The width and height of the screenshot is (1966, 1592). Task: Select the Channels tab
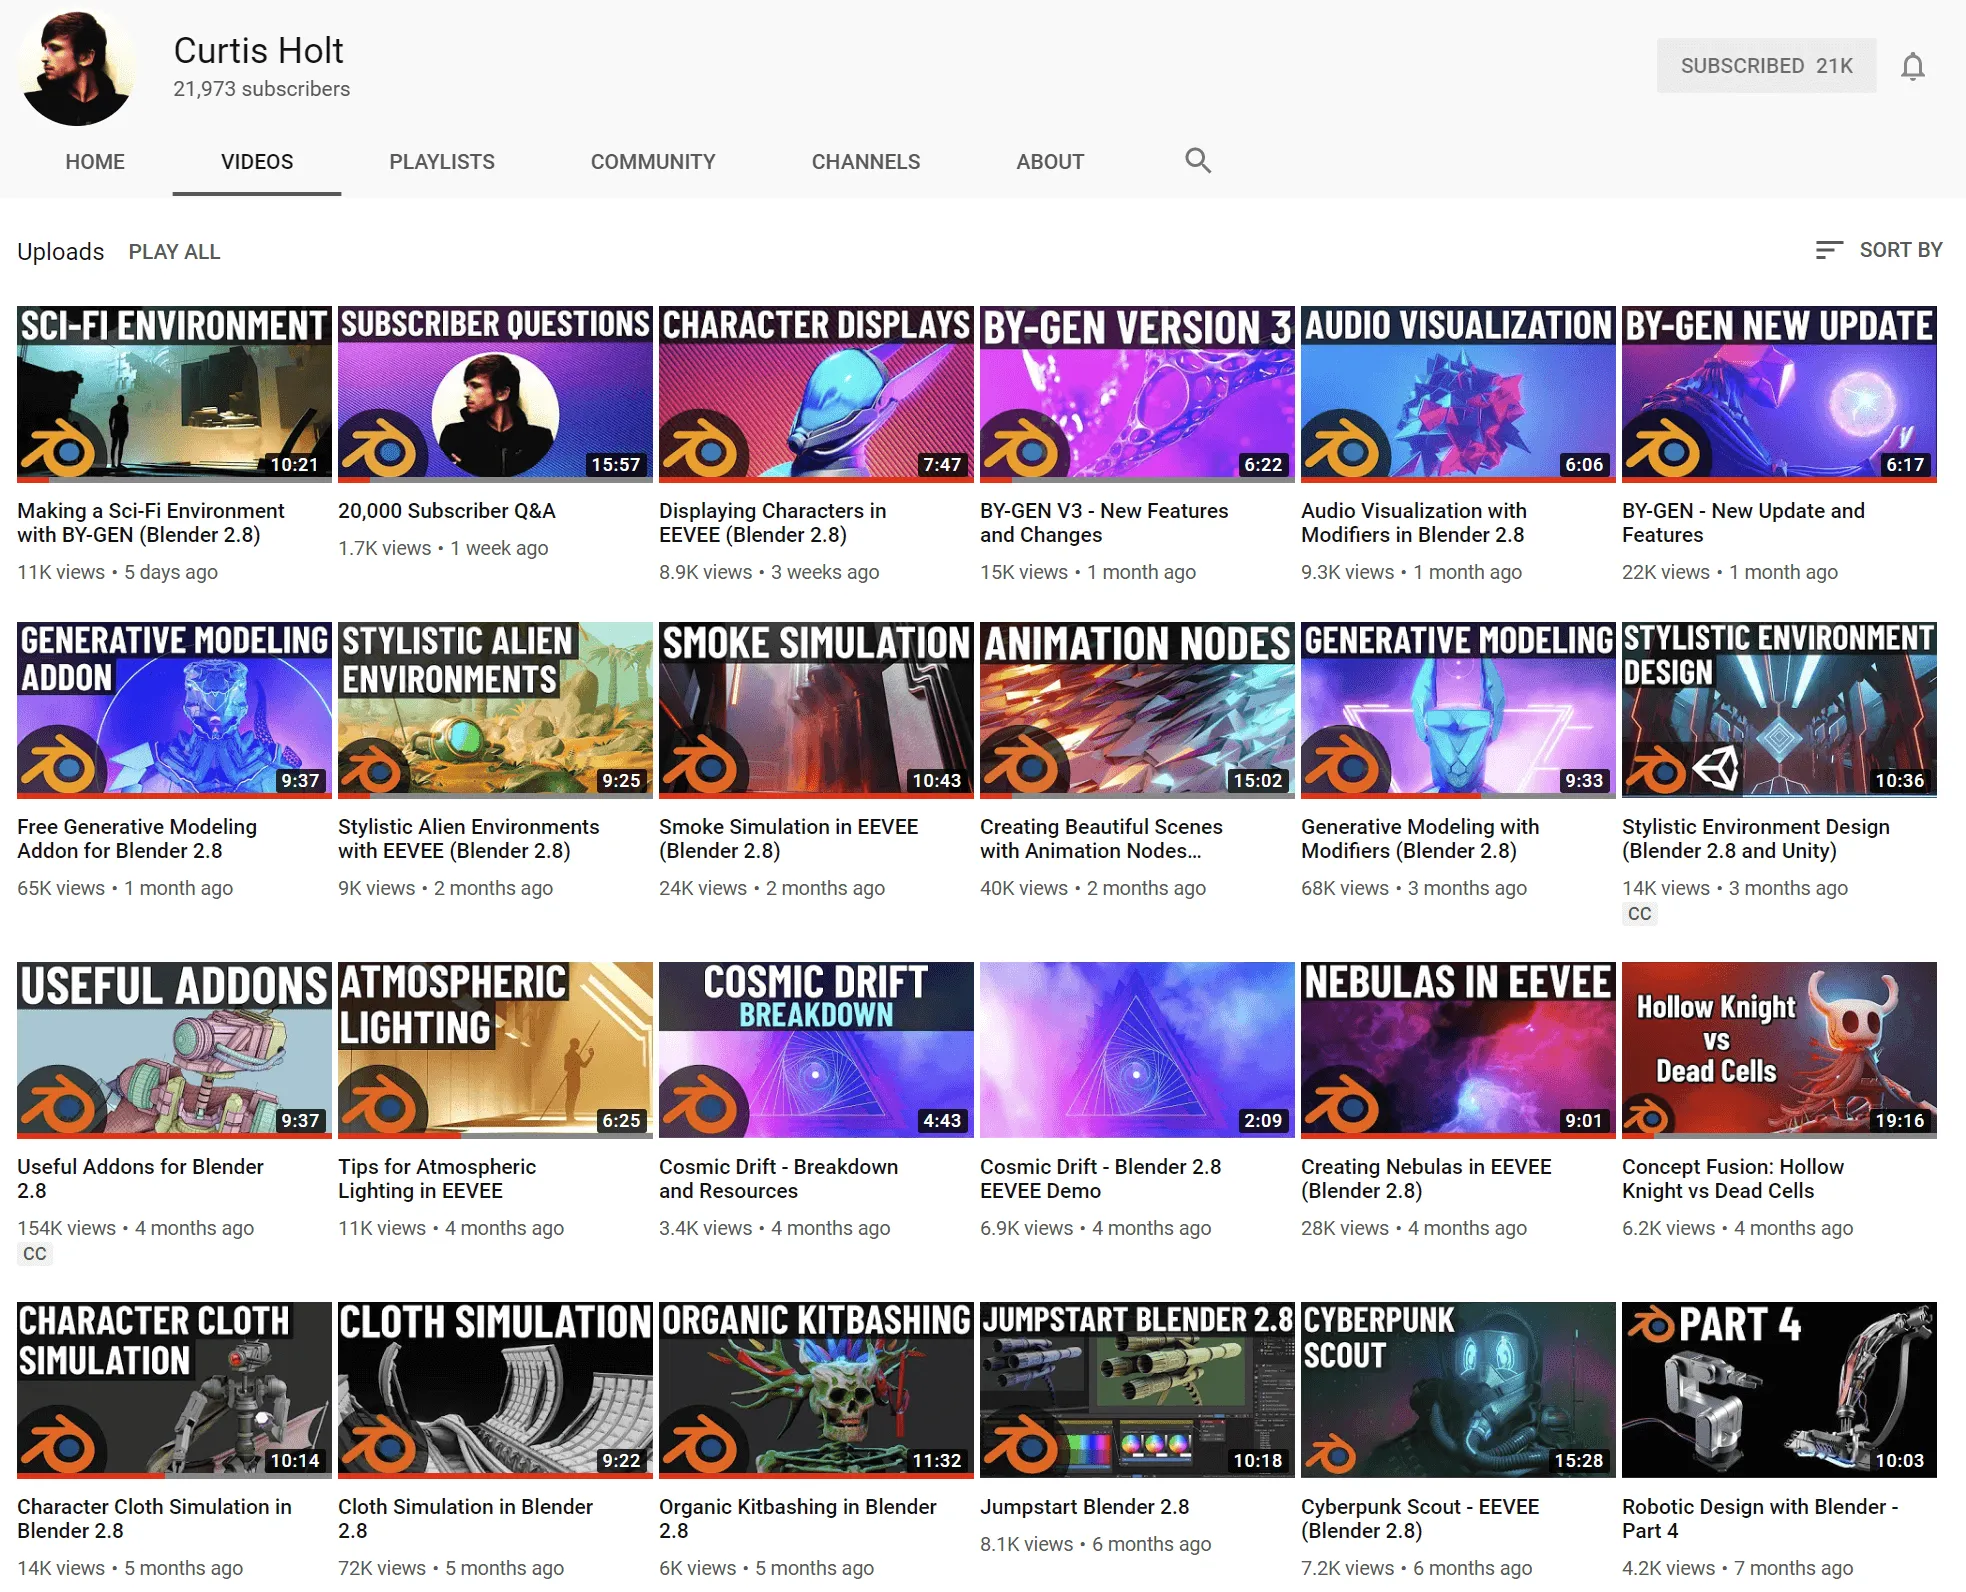click(865, 162)
